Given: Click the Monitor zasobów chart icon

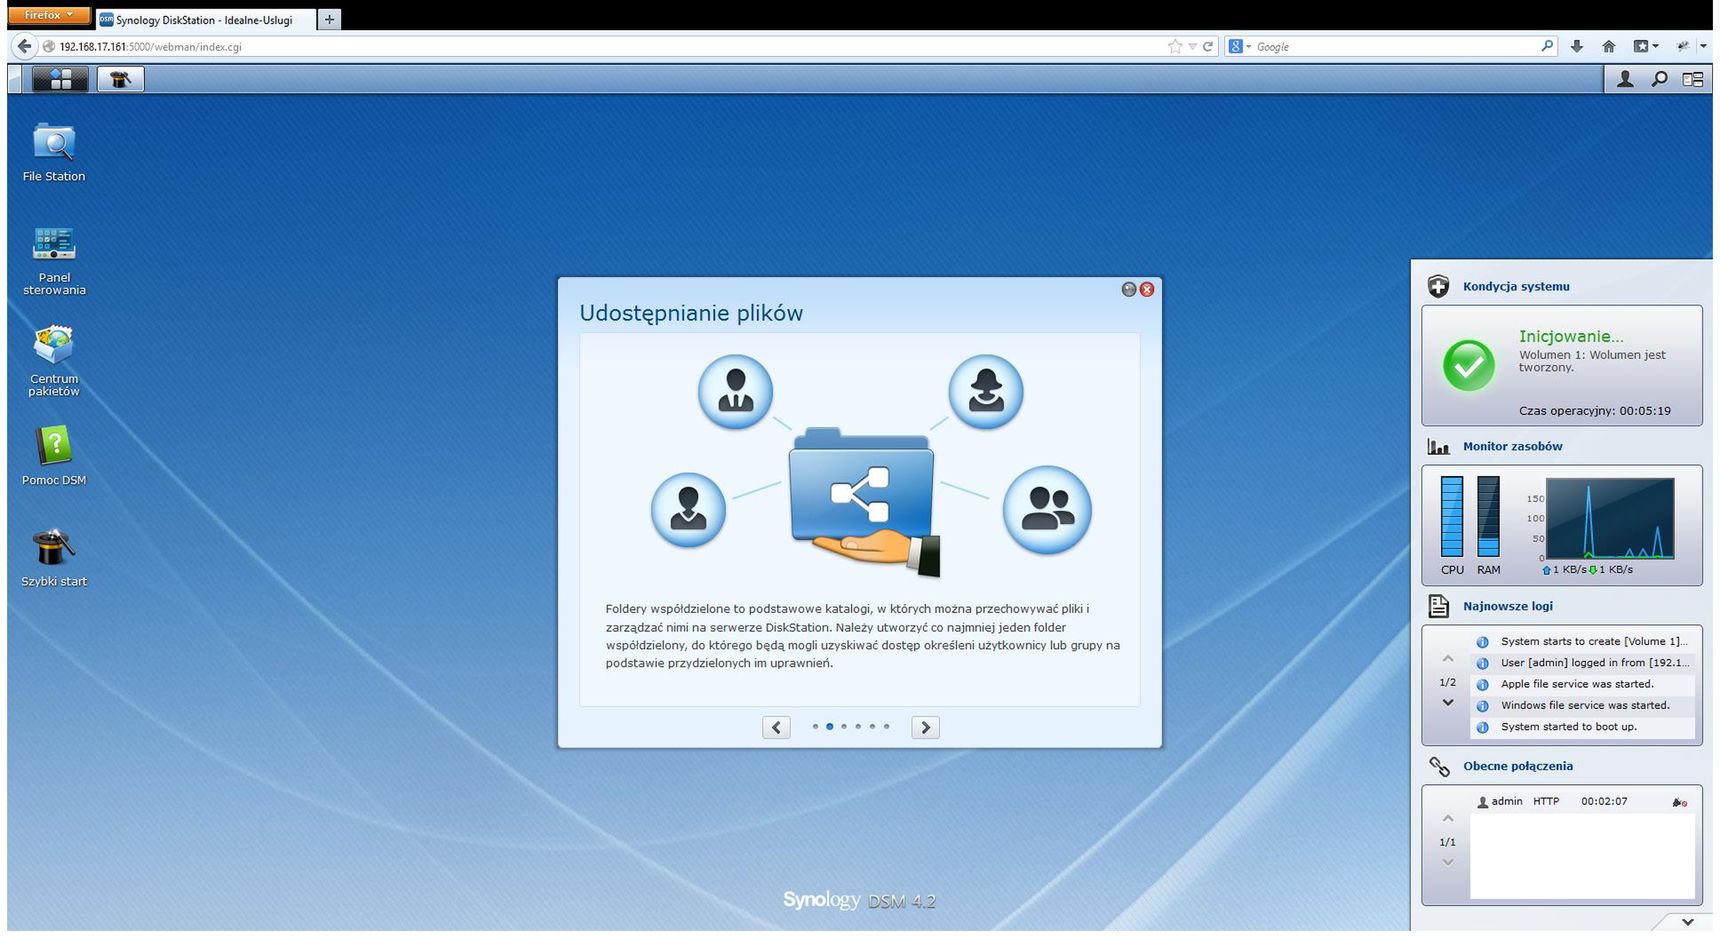Looking at the screenshot, I should tap(1438, 446).
